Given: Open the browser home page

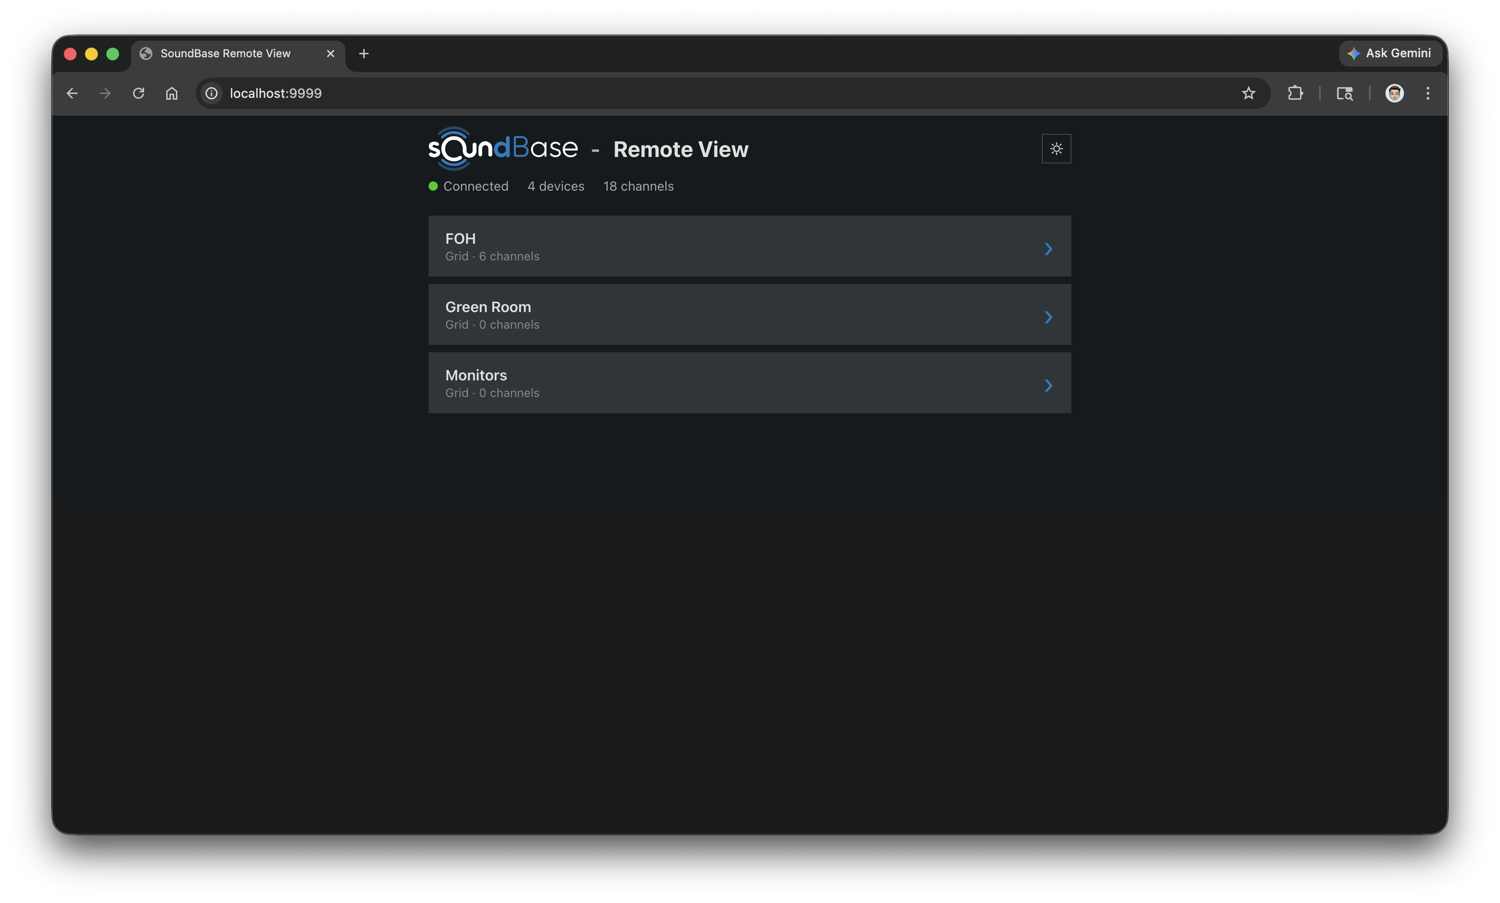Looking at the screenshot, I should (172, 93).
